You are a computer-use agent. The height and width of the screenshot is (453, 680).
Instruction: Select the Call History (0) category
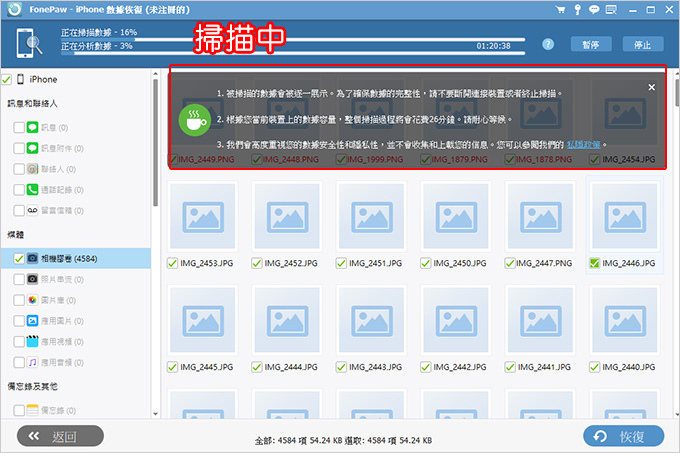[x=76, y=189]
